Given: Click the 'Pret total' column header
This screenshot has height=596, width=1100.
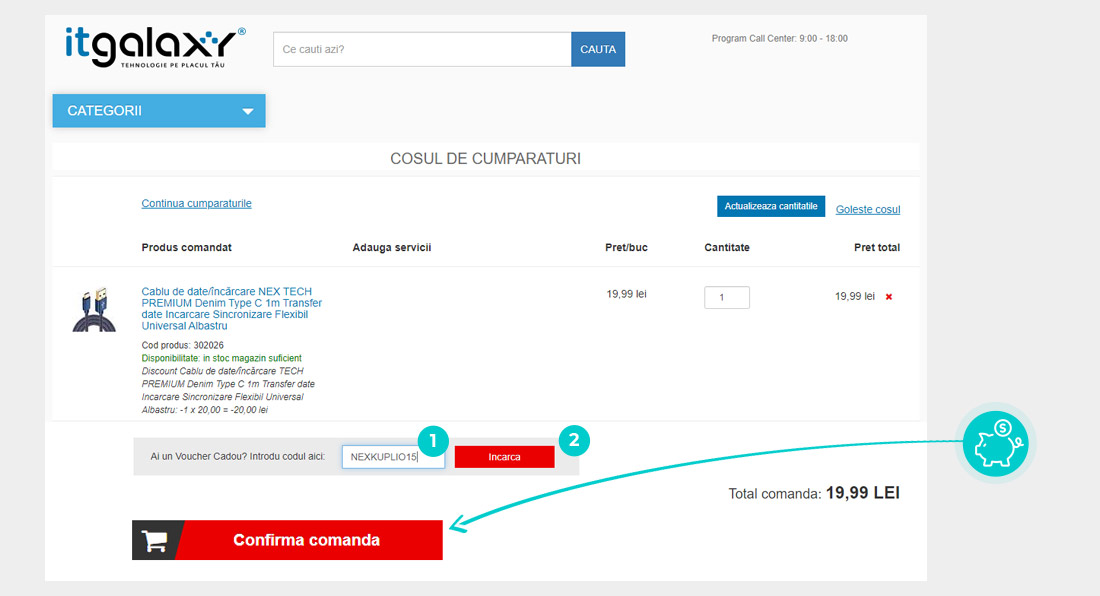Looking at the screenshot, I should click(877, 248).
